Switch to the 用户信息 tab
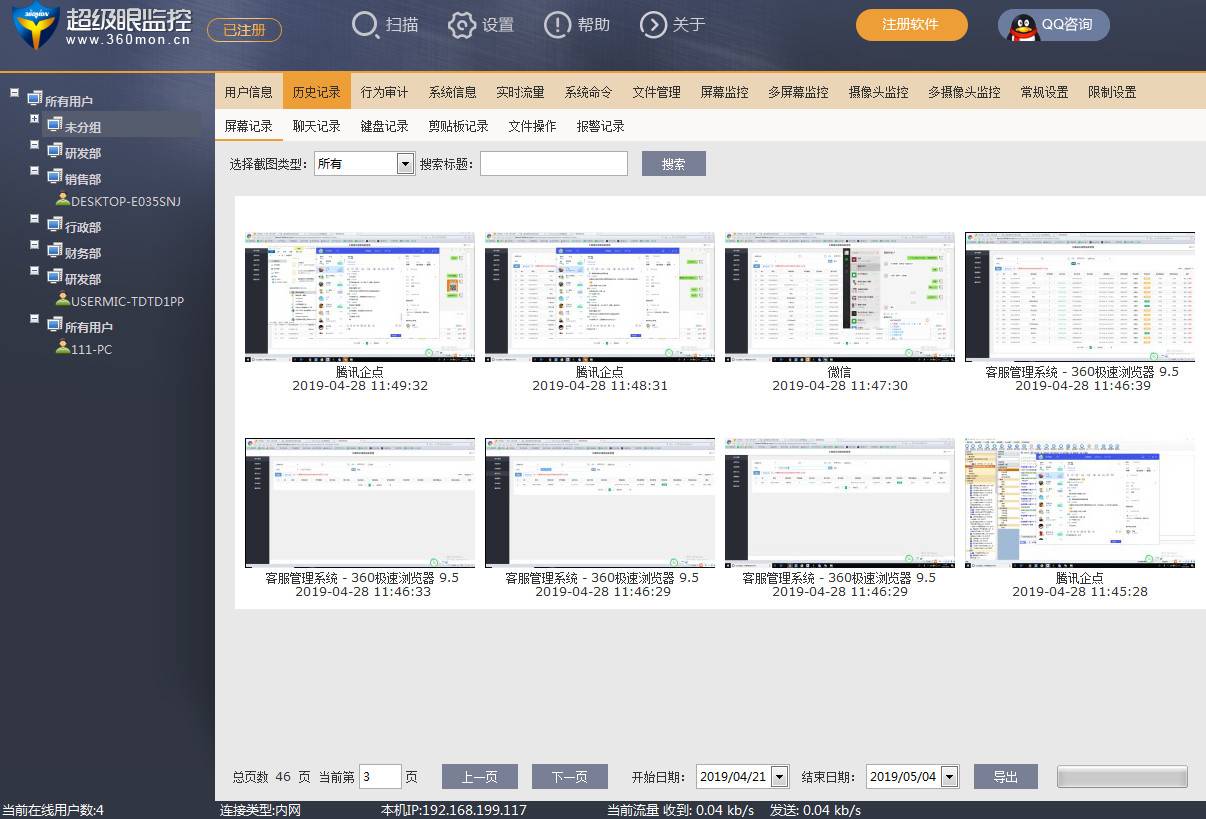 pos(249,92)
